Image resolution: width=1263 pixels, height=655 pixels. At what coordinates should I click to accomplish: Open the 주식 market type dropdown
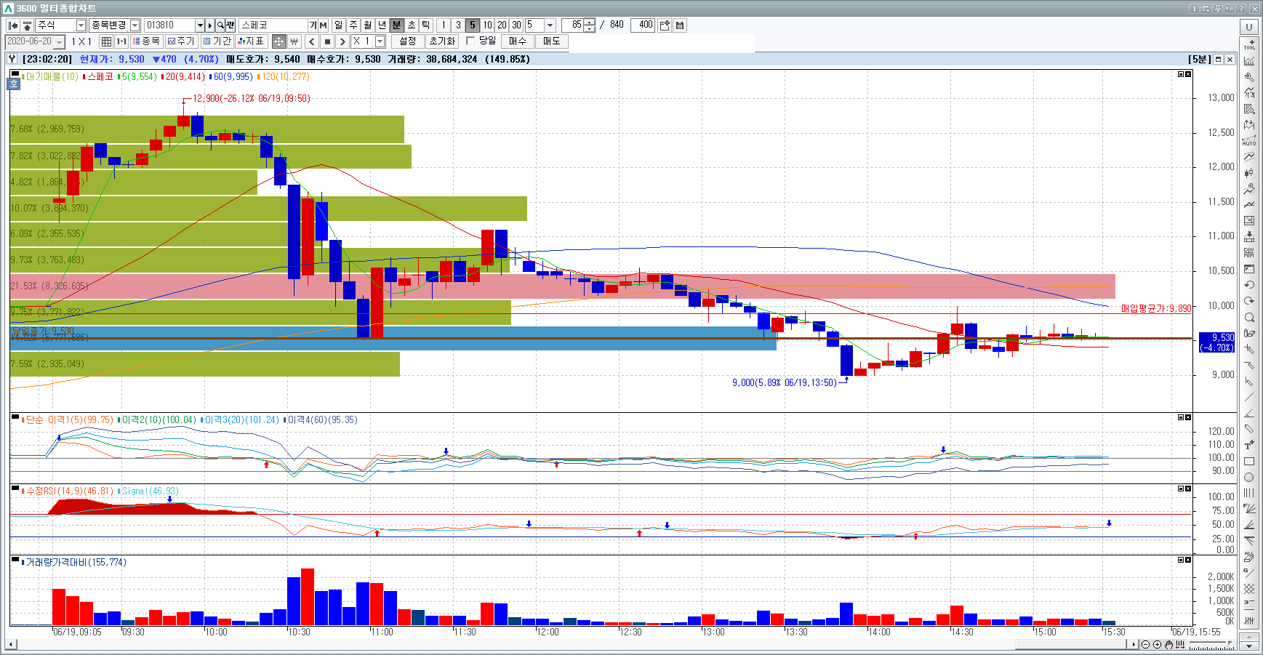click(81, 25)
